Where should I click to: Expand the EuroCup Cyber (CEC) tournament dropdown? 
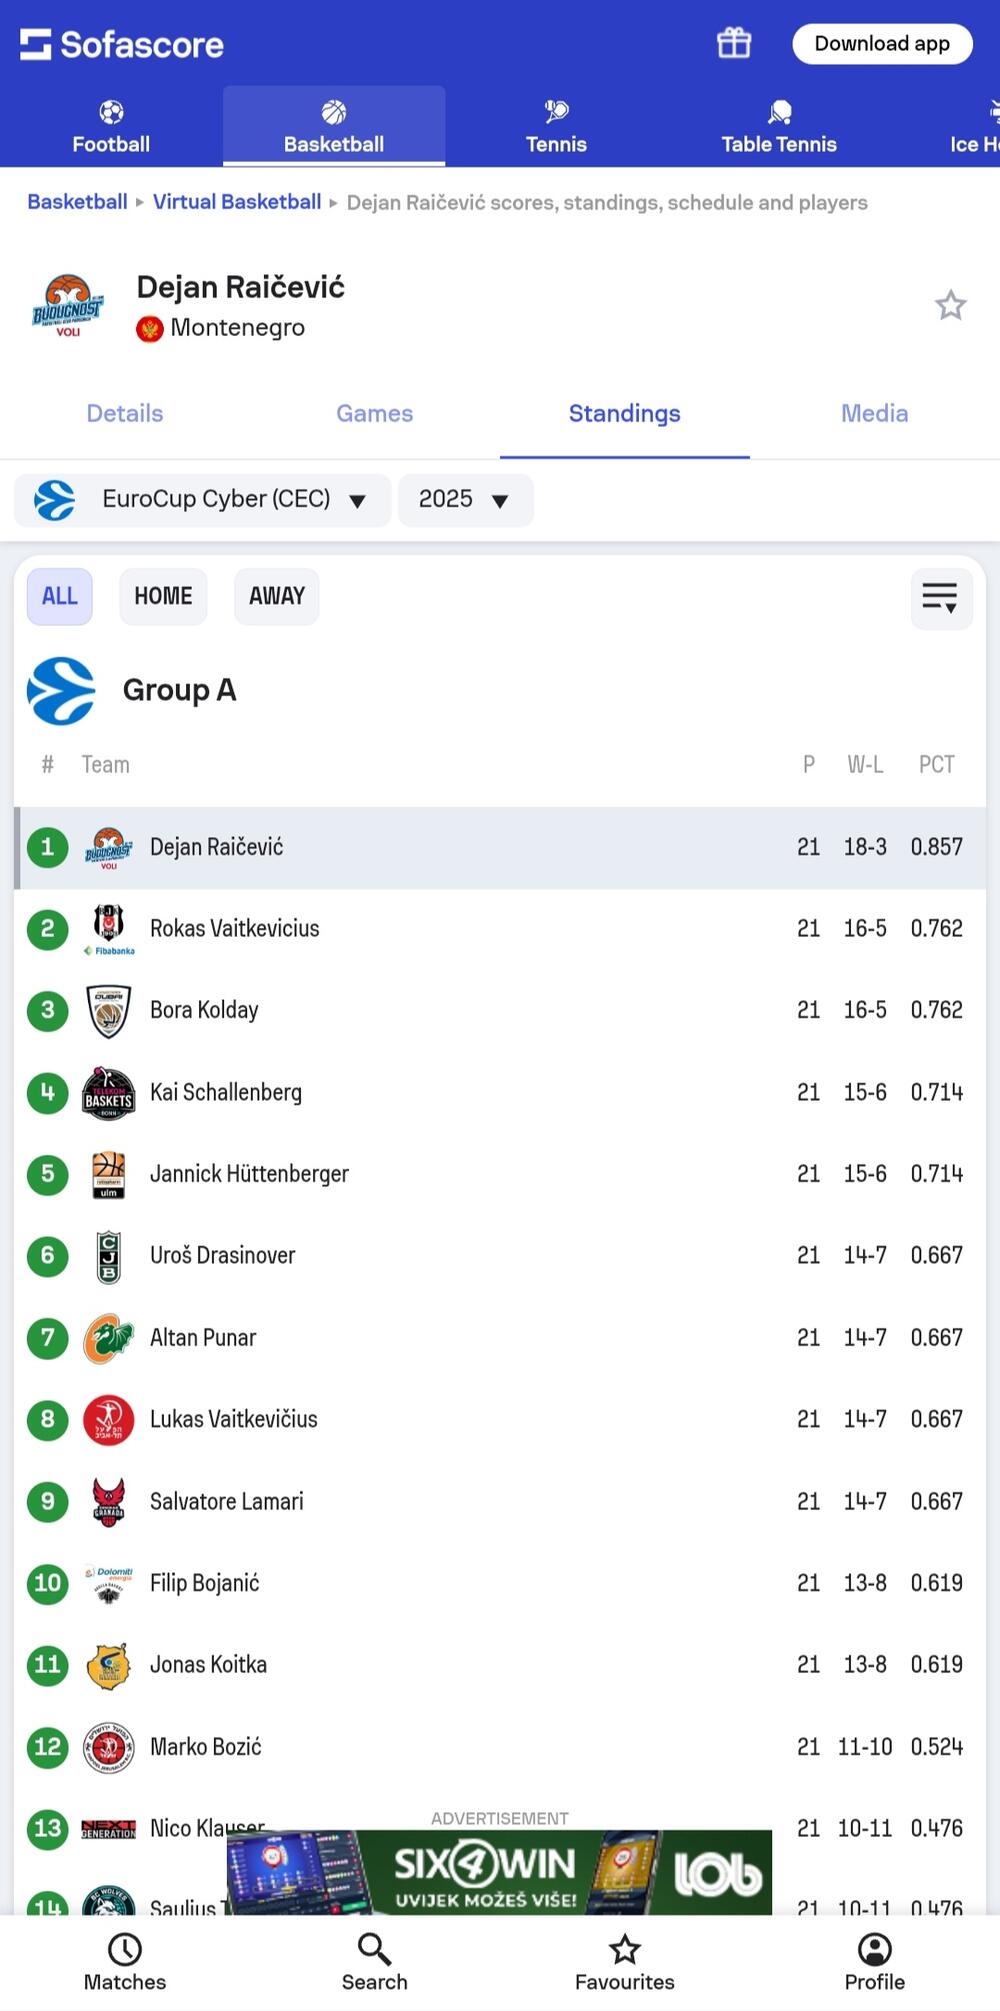(202, 499)
